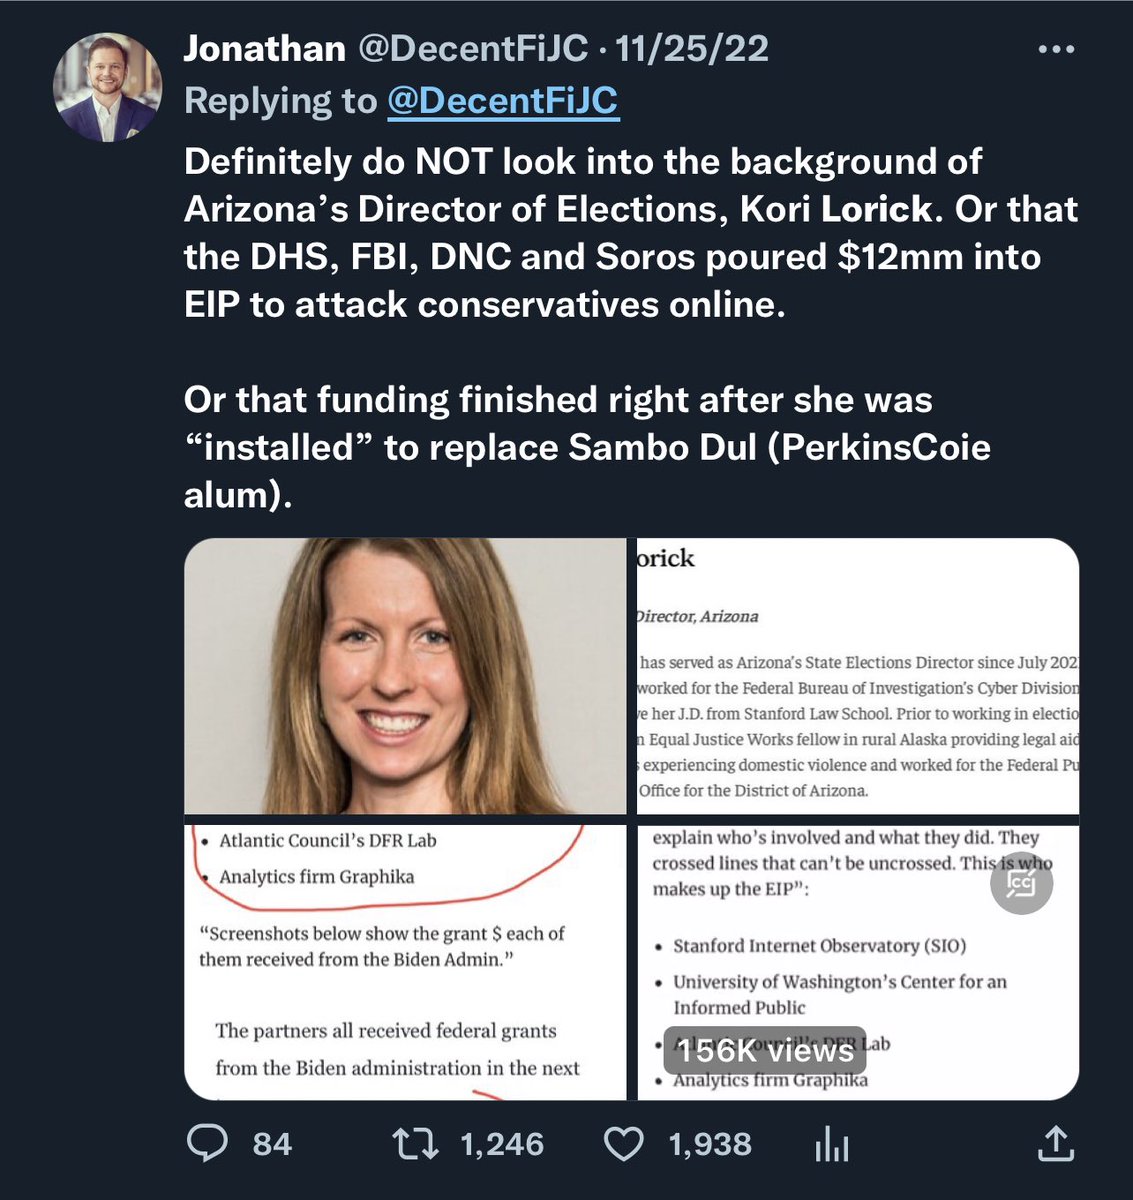Open the image quoting Biden Admin grants
1133x1200 pixels.
[405, 962]
